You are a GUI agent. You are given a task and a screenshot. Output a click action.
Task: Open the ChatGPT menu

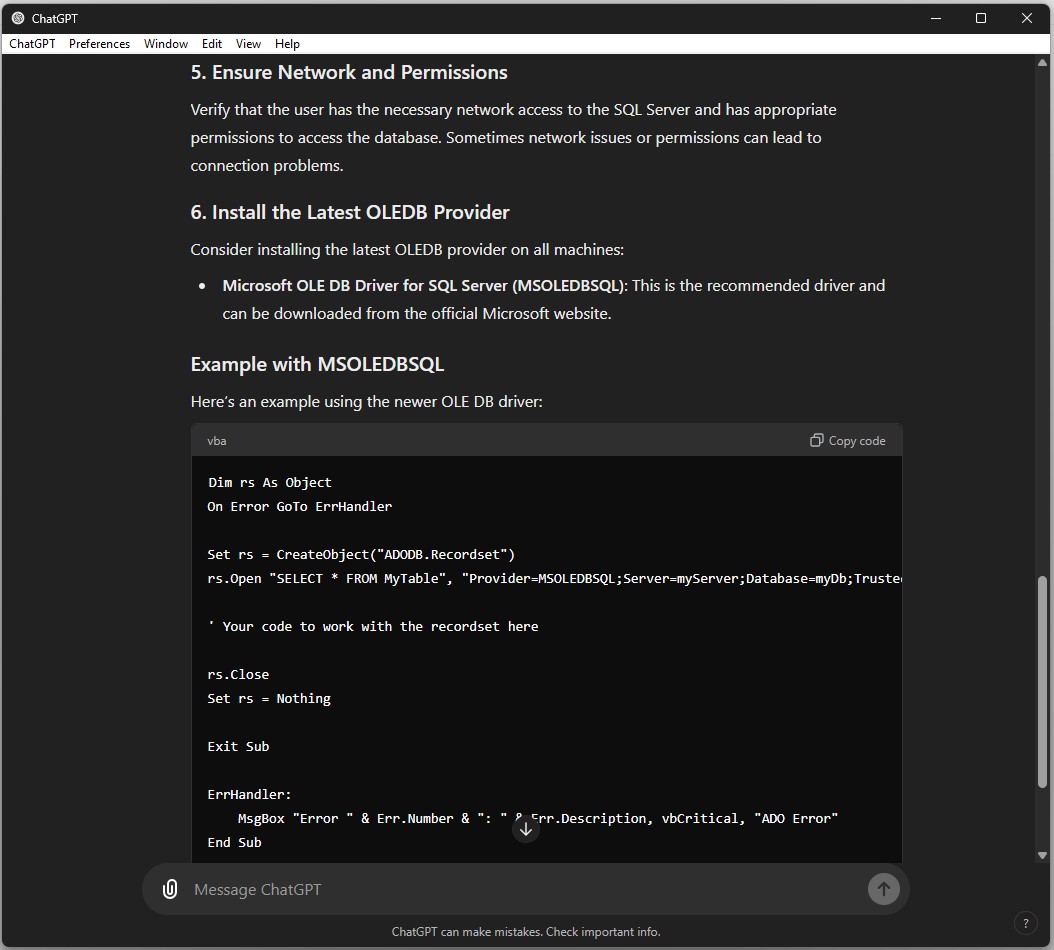click(32, 44)
